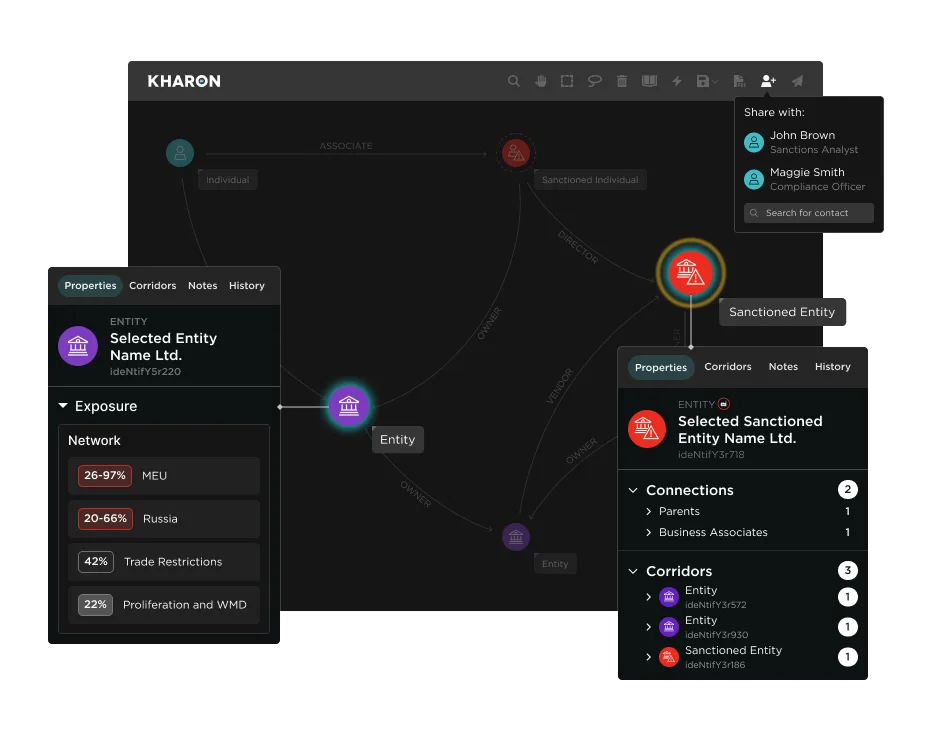Click the Search for contact field
Screen dimensions: 950x740
pos(808,213)
